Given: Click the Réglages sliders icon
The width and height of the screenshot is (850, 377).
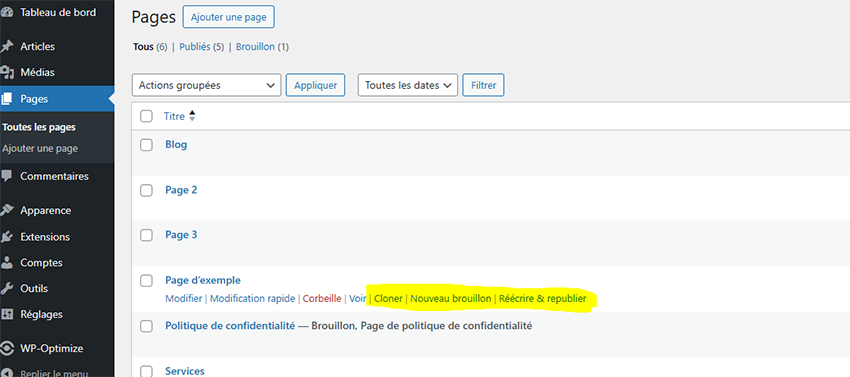Looking at the screenshot, I should coord(7,314).
